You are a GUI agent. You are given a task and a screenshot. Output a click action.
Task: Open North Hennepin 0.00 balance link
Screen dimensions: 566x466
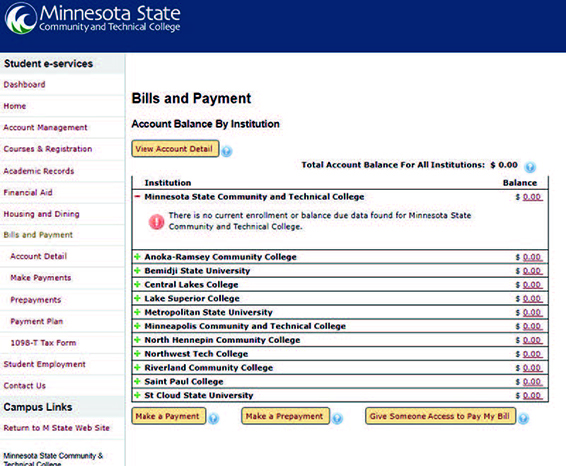tap(532, 340)
